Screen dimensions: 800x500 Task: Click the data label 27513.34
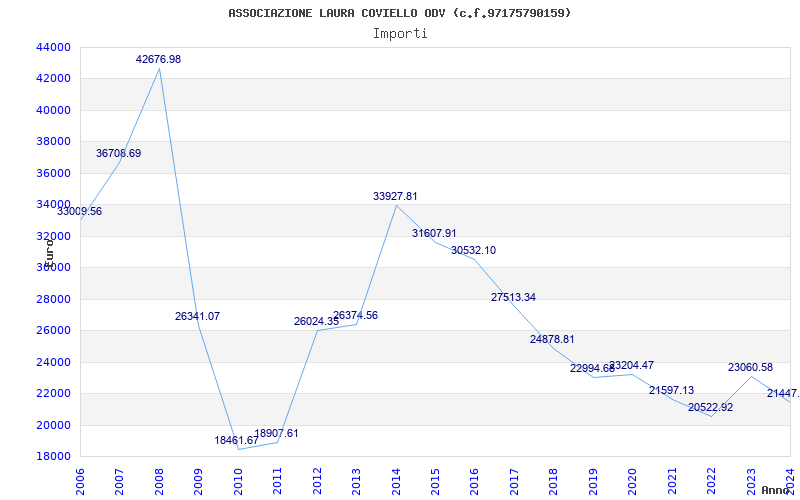513,297
